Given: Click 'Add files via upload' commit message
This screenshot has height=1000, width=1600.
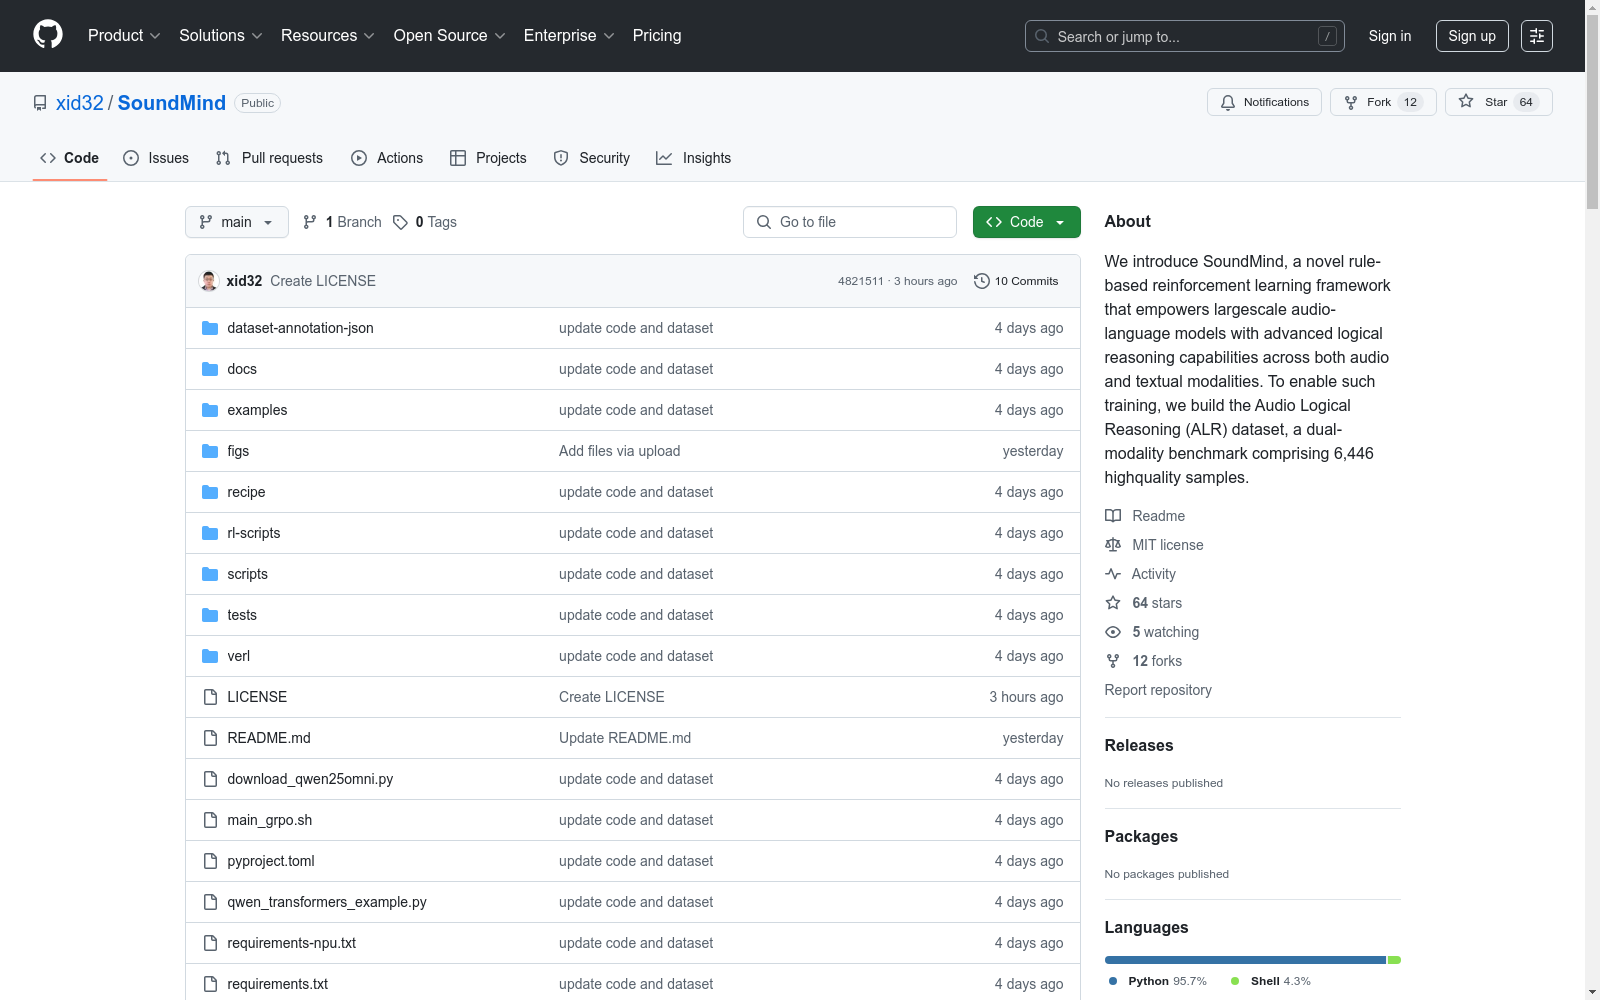Looking at the screenshot, I should pos(620,451).
